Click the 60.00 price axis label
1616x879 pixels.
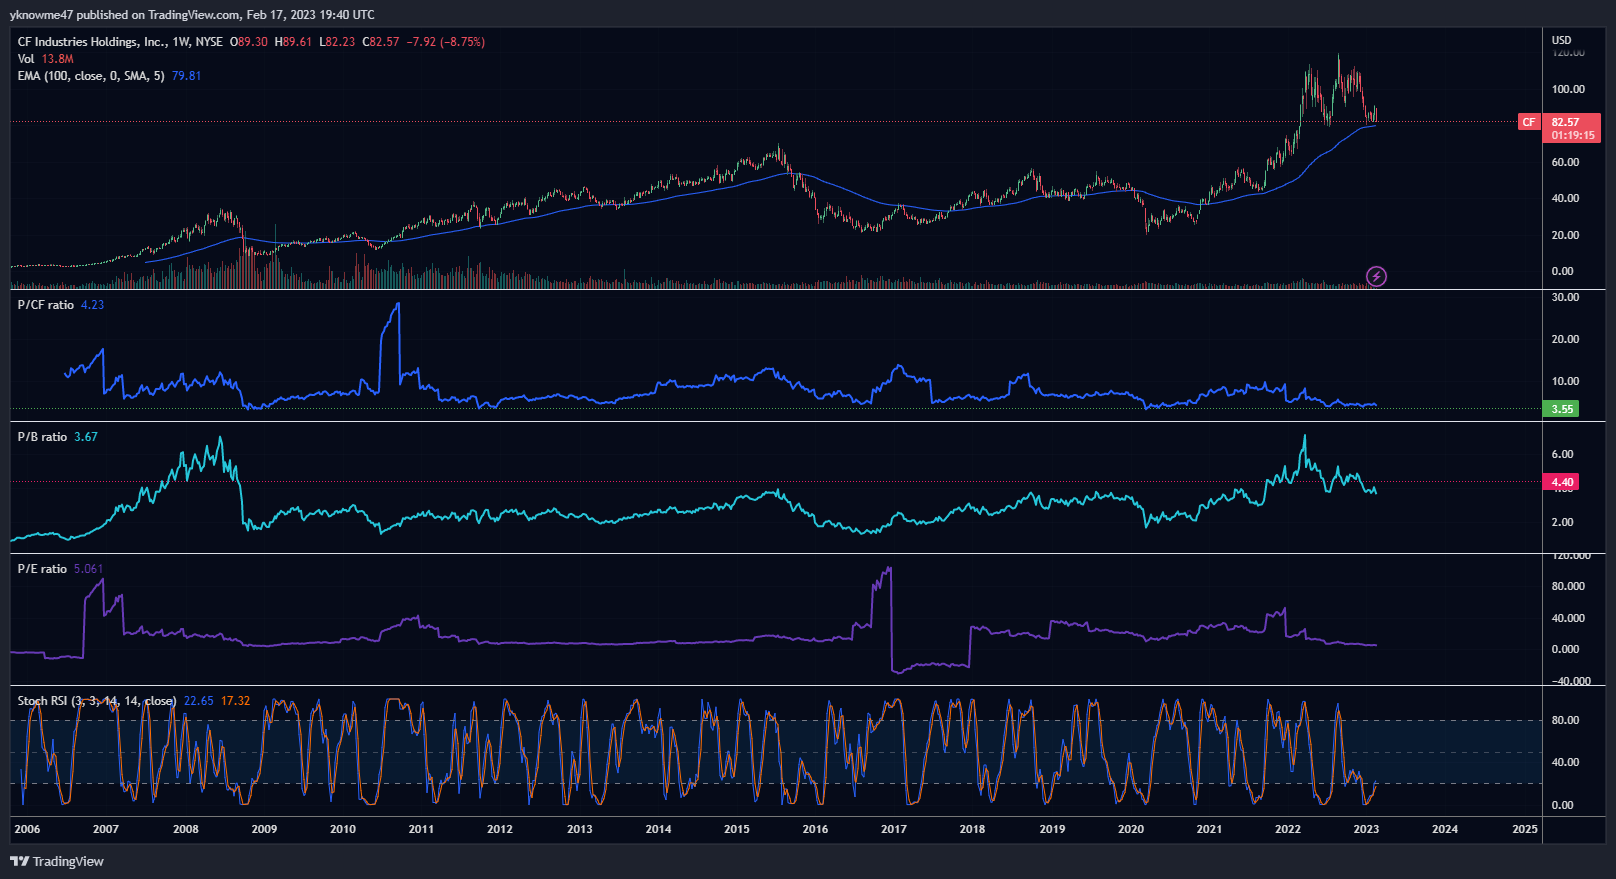(1565, 162)
